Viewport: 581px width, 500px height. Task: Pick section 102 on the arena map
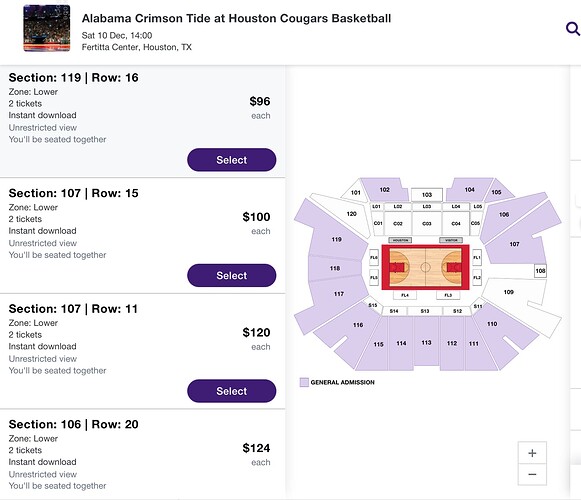click(384, 190)
